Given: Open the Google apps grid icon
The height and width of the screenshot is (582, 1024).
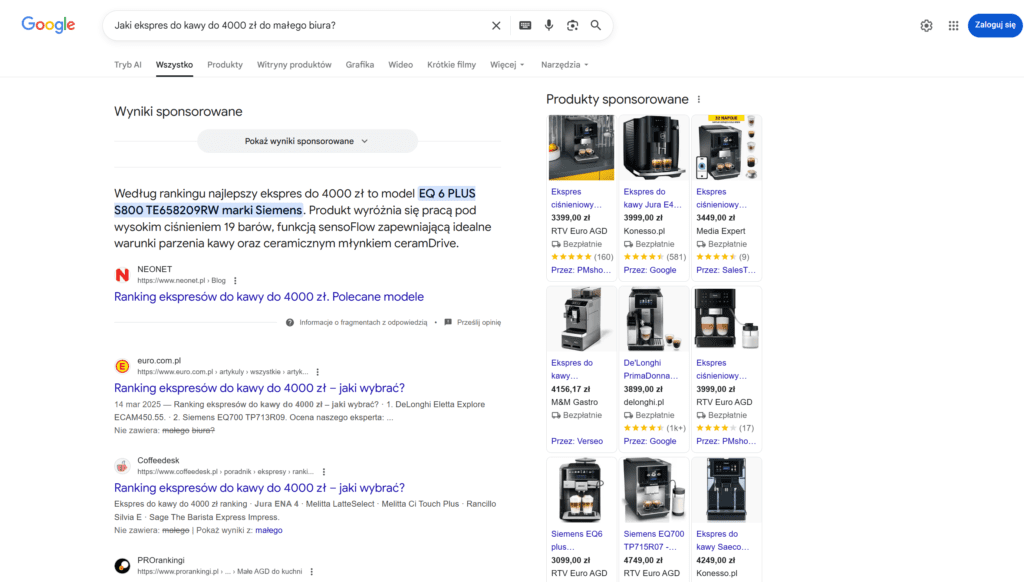Looking at the screenshot, I should (953, 25).
